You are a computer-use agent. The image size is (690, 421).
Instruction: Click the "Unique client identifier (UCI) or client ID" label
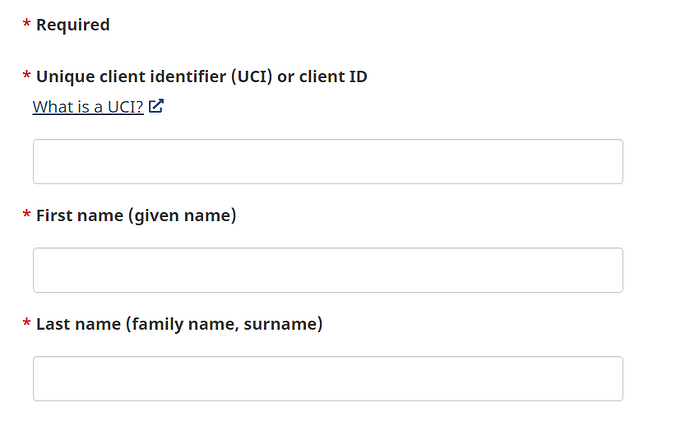201,76
